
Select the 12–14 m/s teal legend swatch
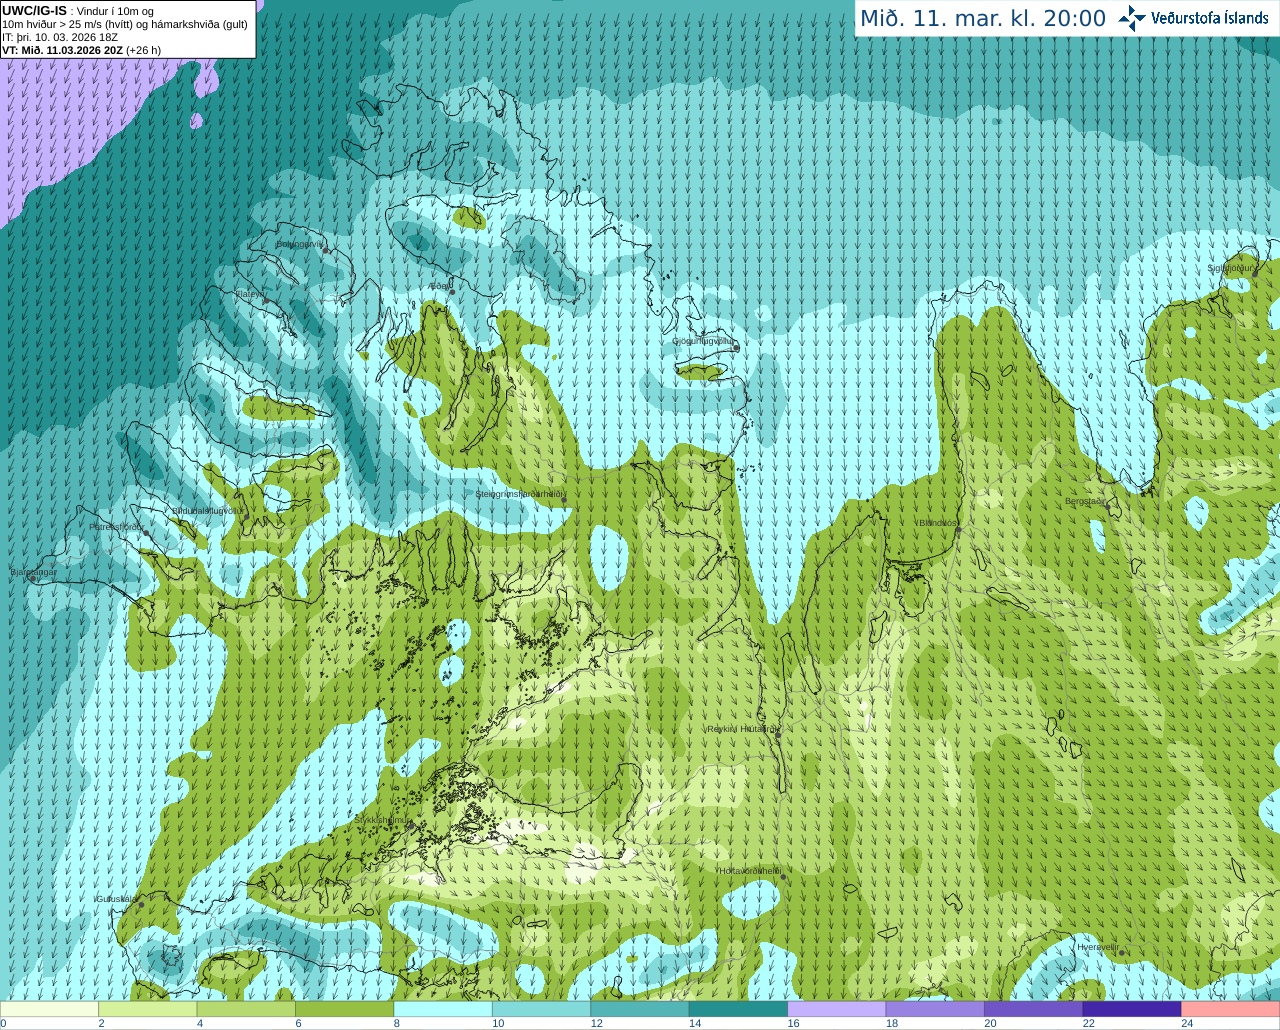pyautogui.click(x=640, y=1009)
